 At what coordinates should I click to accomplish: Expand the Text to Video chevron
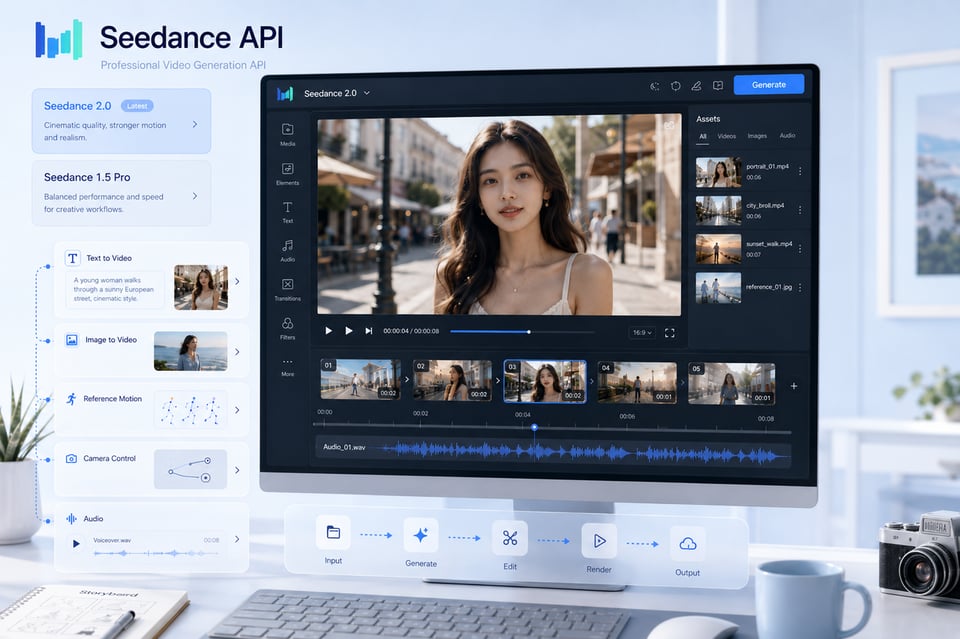(237, 281)
